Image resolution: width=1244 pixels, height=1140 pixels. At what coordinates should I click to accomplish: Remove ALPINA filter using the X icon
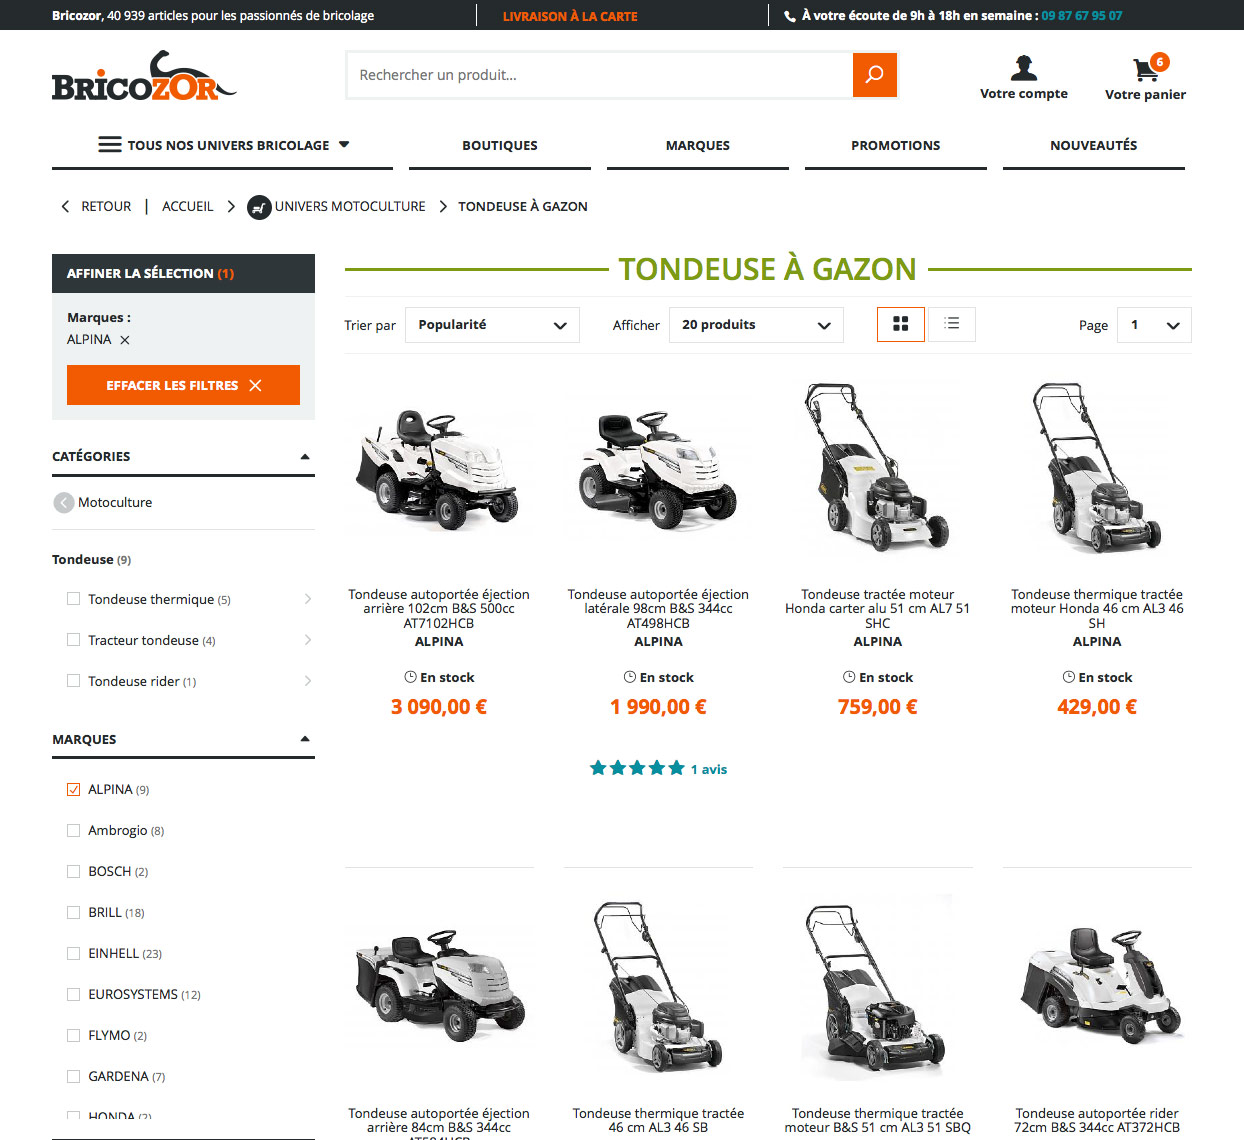125,340
